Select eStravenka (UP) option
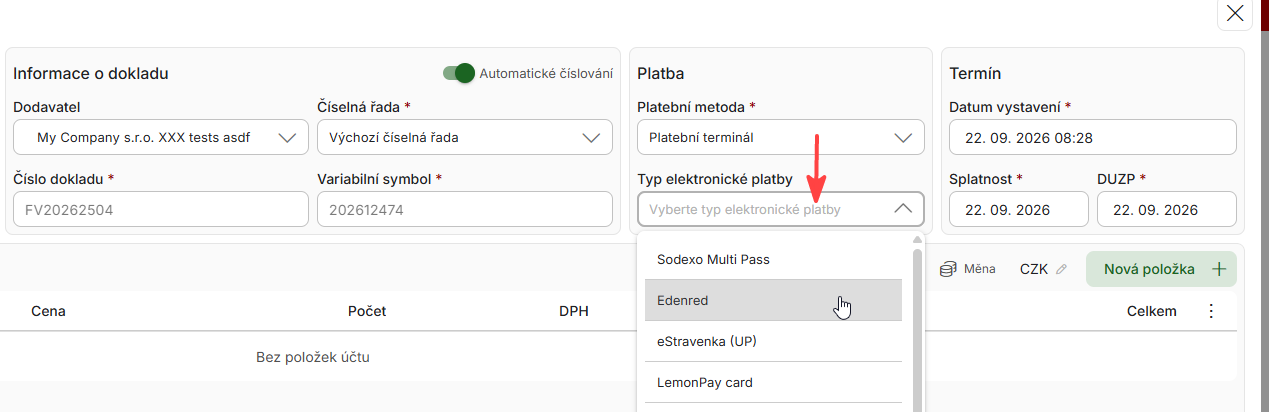 tap(770, 341)
